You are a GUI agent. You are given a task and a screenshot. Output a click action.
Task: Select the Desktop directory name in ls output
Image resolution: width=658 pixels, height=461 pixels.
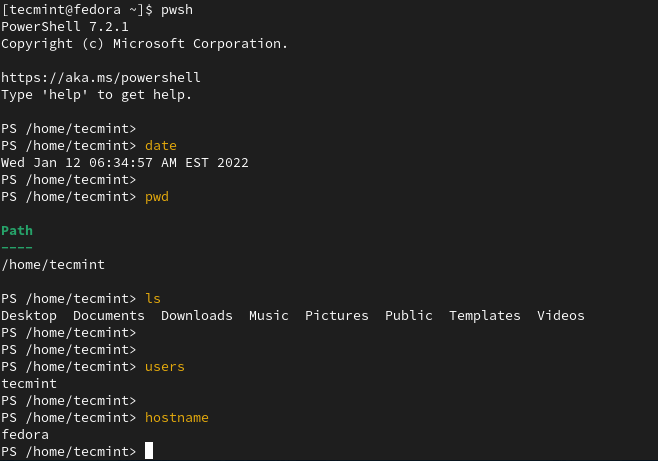coord(29,315)
